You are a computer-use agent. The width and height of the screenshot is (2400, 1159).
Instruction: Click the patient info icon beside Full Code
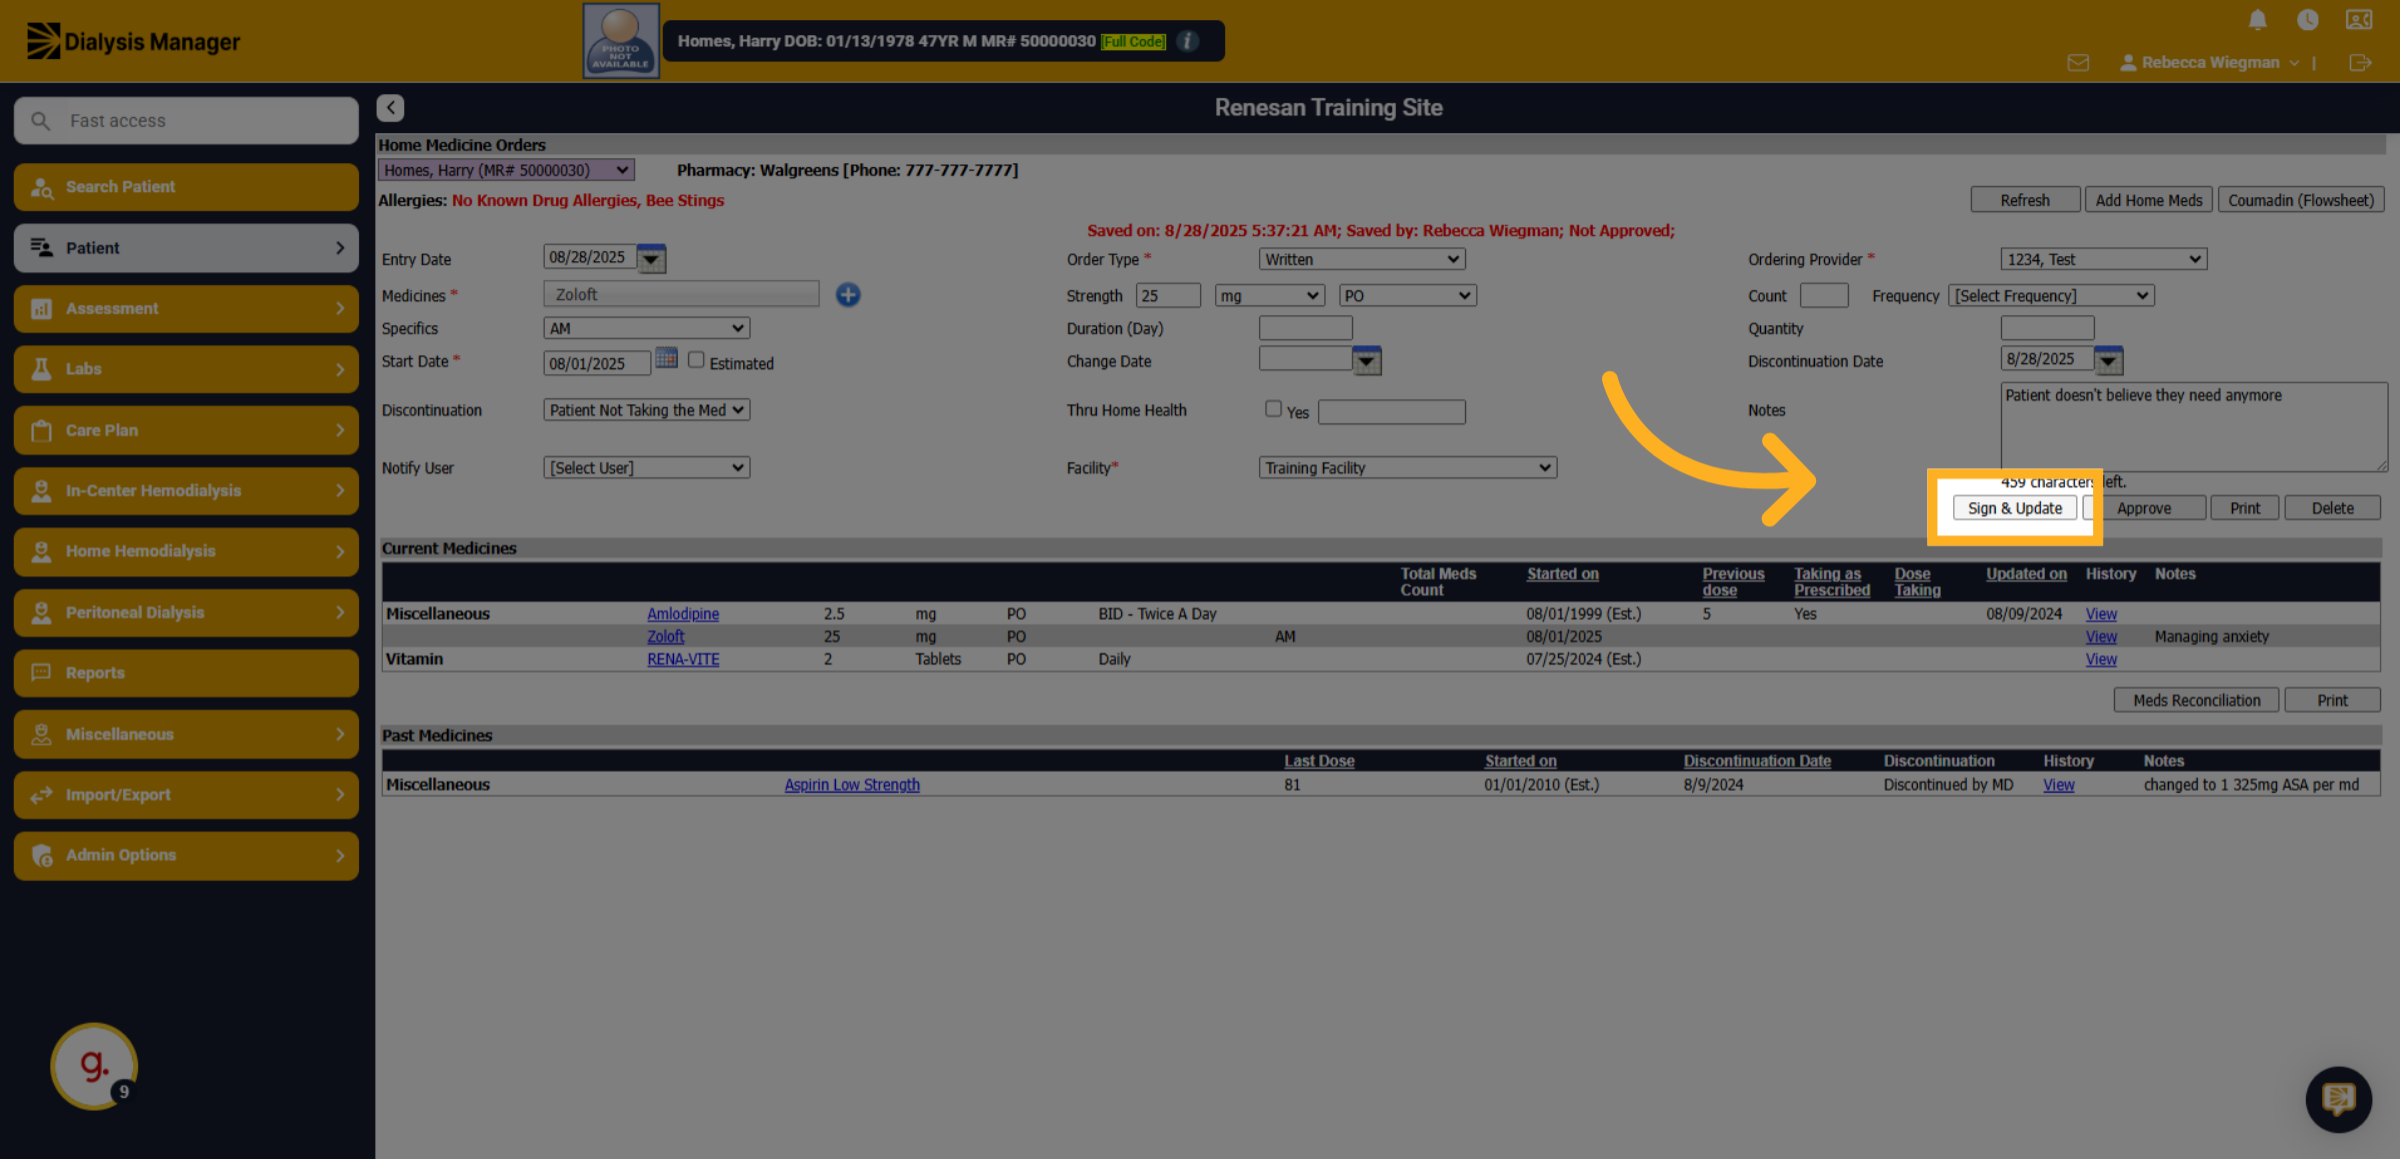tap(1187, 41)
